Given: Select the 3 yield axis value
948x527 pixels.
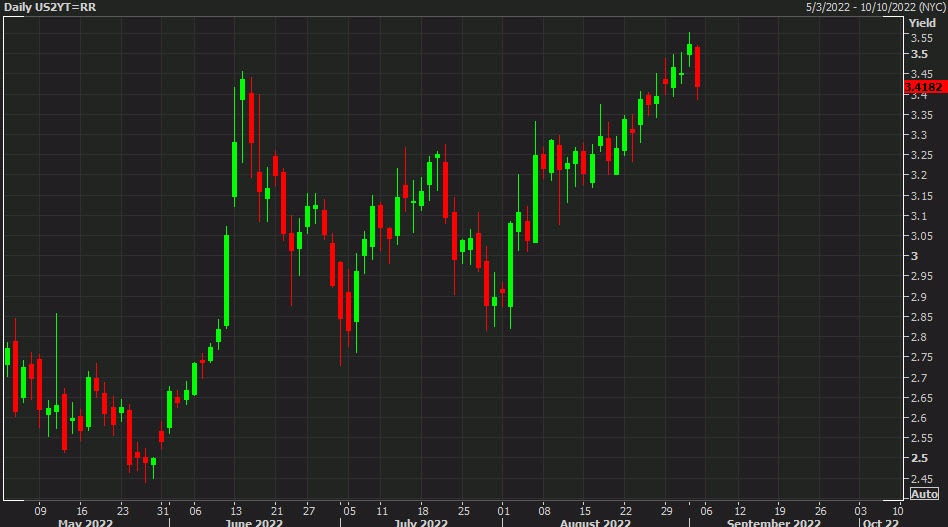Looking at the screenshot, I should pos(914,256).
